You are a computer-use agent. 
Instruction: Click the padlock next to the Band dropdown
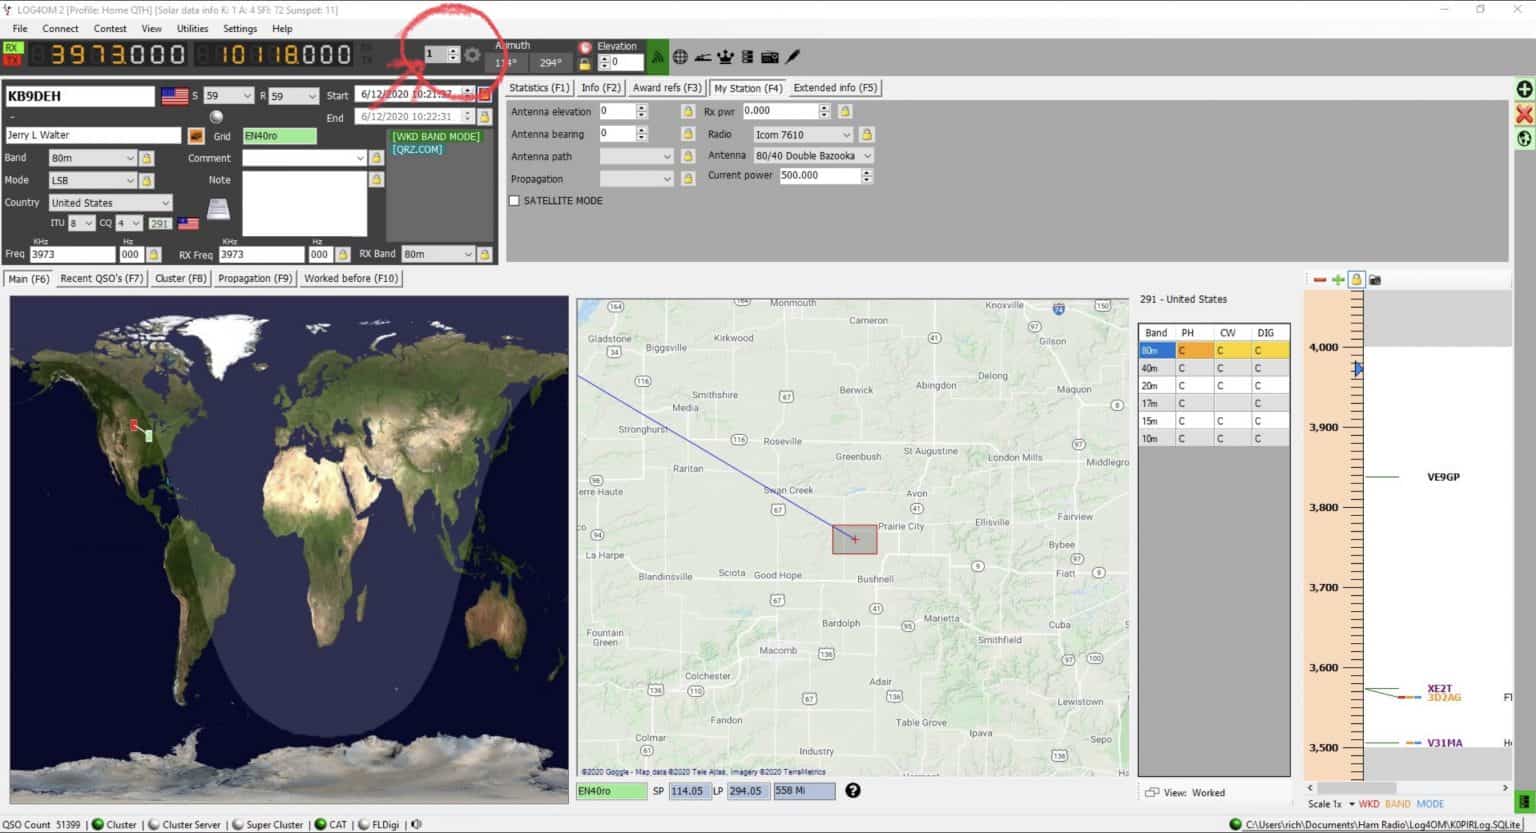point(147,157)
